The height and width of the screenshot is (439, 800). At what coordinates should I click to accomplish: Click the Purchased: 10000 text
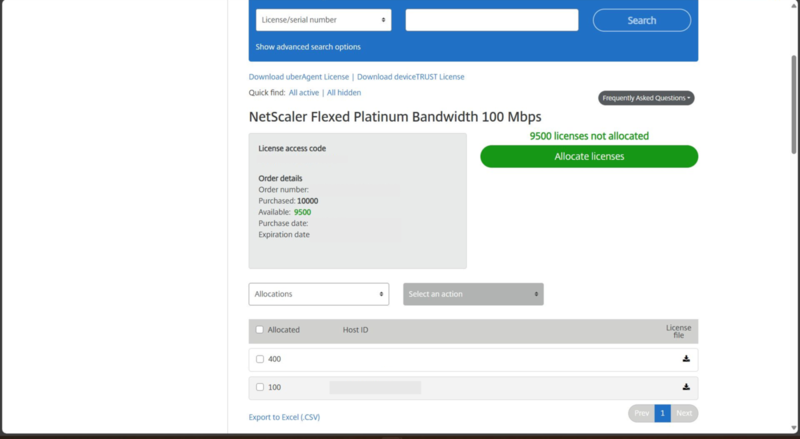288,201
